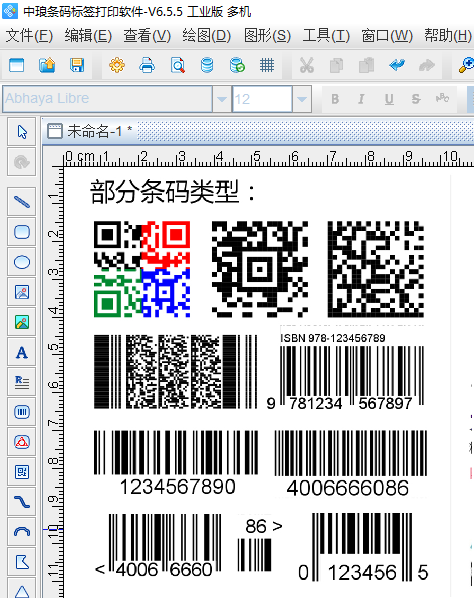The image size is (474, 598).
Task: Expand the font size dropdown arrow
Action: click(302, 99)
